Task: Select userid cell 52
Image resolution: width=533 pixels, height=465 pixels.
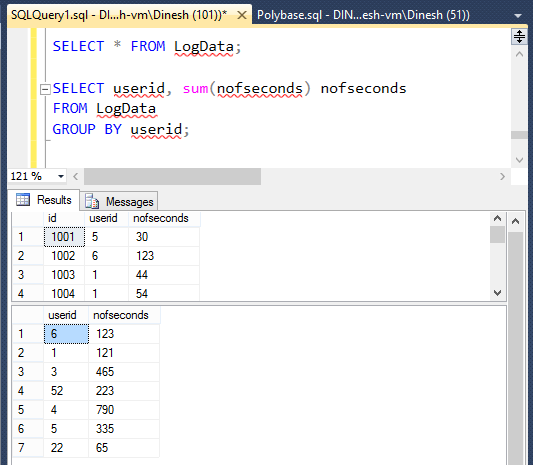Action: click(x=66, y=391)
